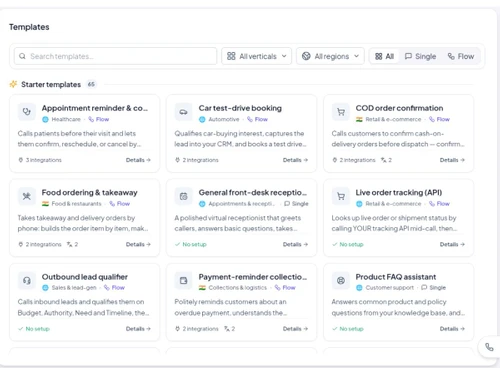Click the COD order confirmation title

pos(399,108)
